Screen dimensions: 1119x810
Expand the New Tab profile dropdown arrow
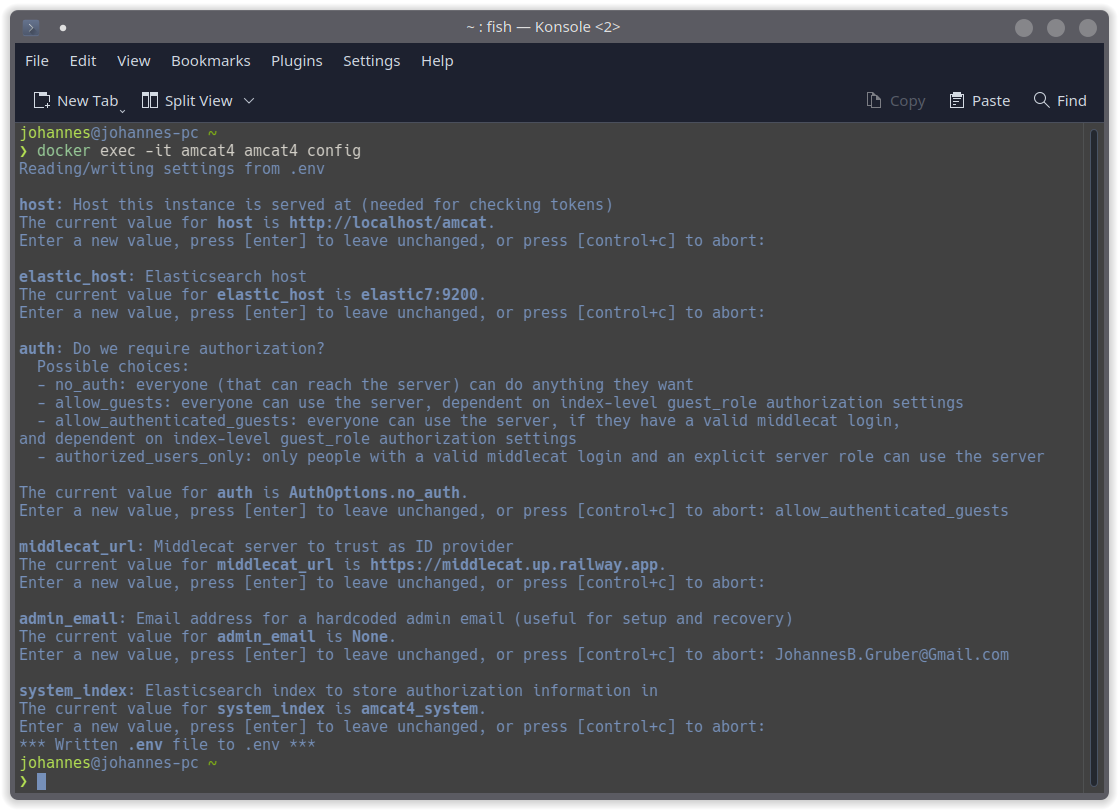tap(122, 108)
